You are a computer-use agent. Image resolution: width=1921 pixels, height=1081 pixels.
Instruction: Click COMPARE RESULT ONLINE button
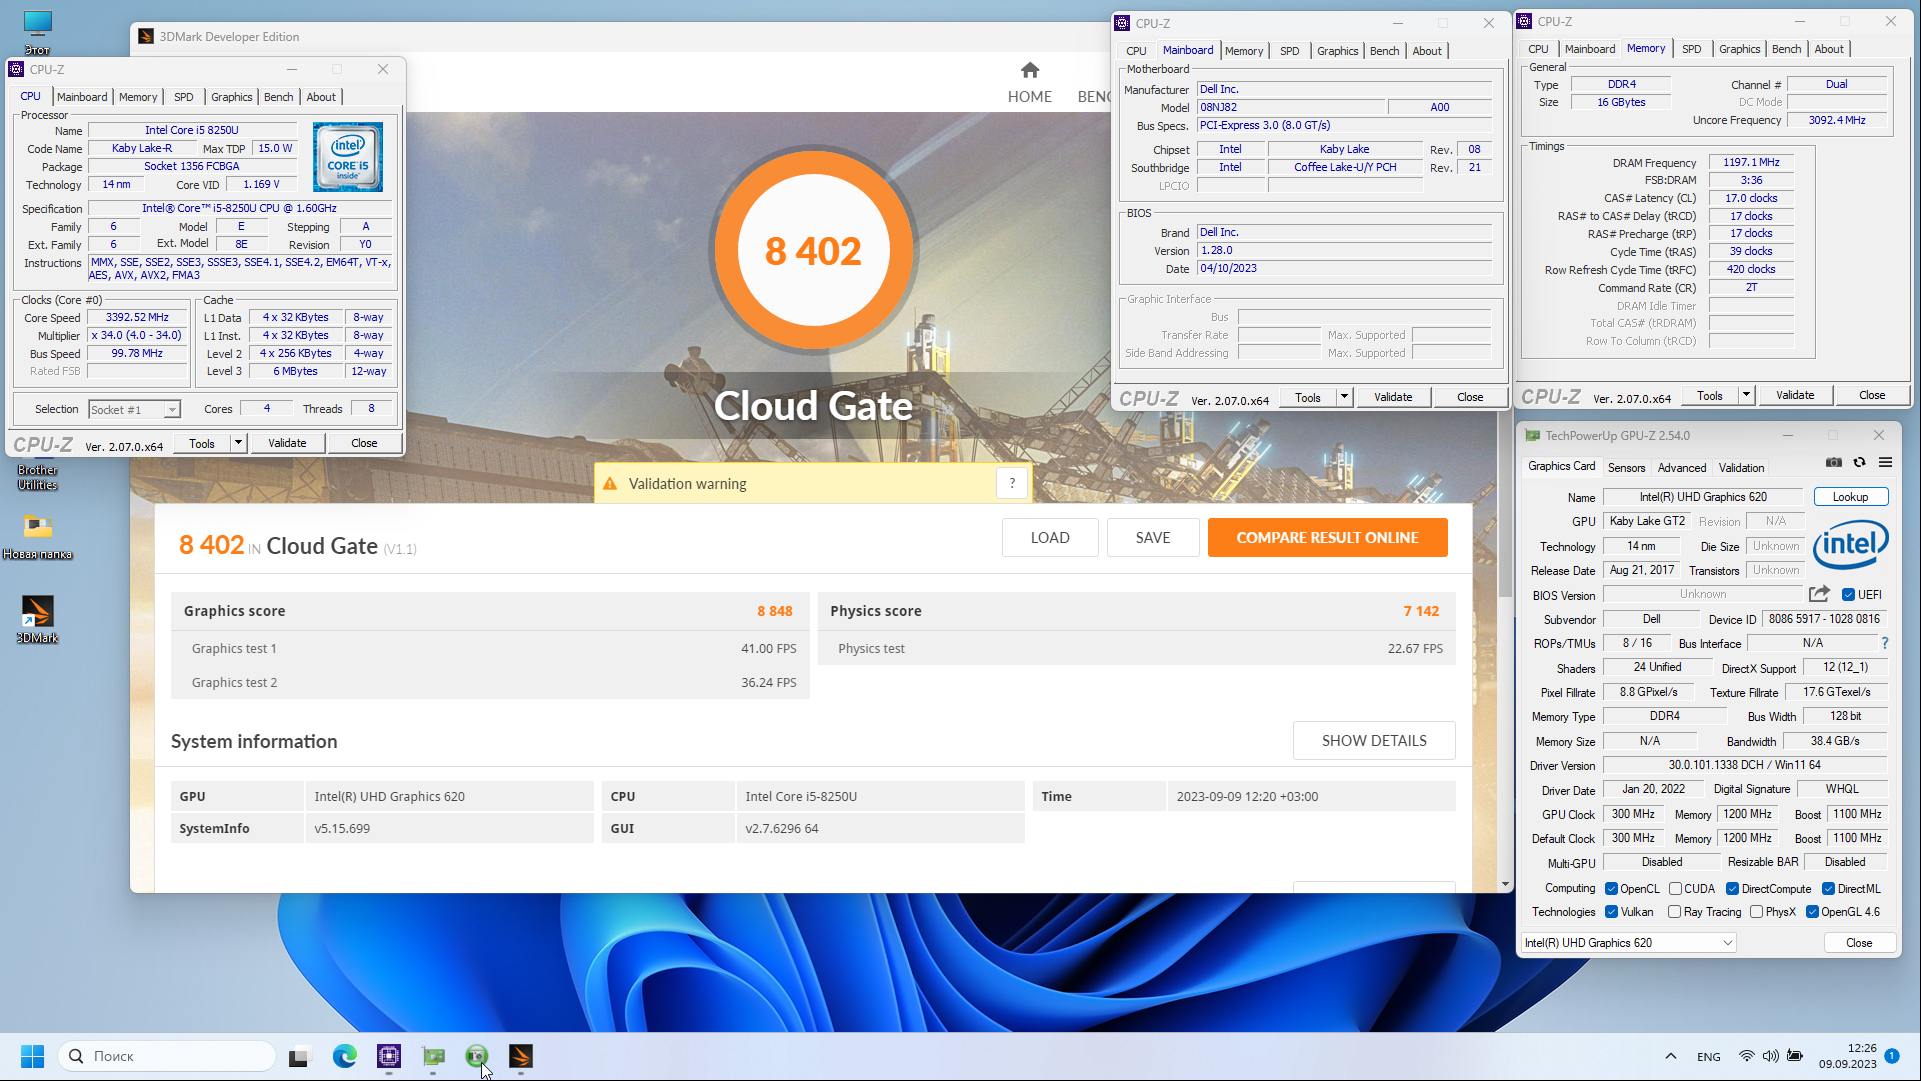[x=1327, y=538]
